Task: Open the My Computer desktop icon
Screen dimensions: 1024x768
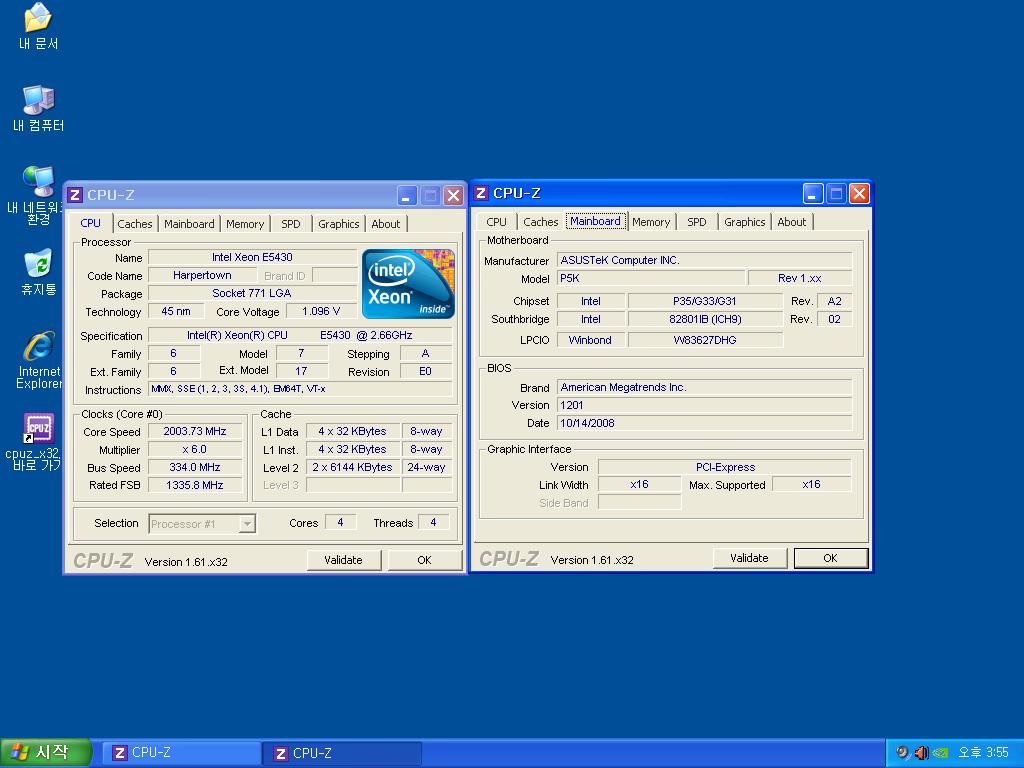Action: pyautogui.click(x=38, y=100)
